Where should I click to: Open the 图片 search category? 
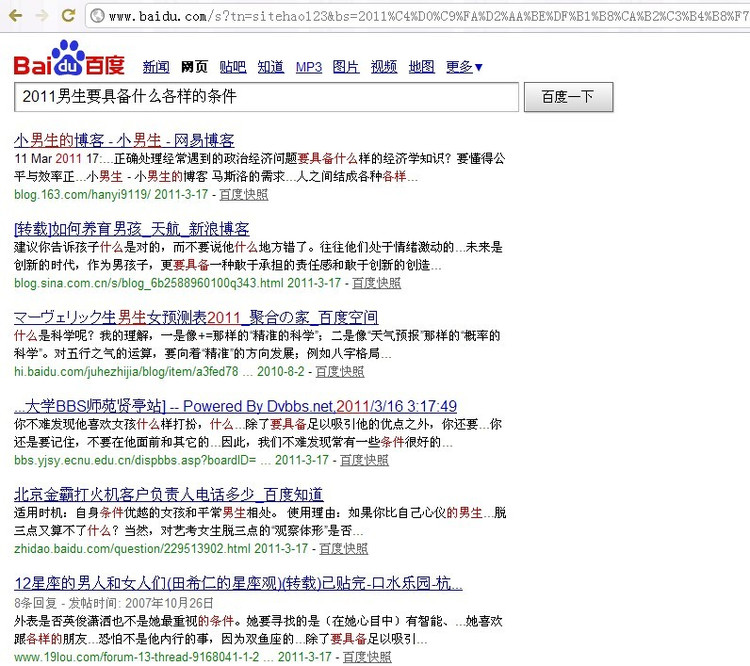point(346,67)
